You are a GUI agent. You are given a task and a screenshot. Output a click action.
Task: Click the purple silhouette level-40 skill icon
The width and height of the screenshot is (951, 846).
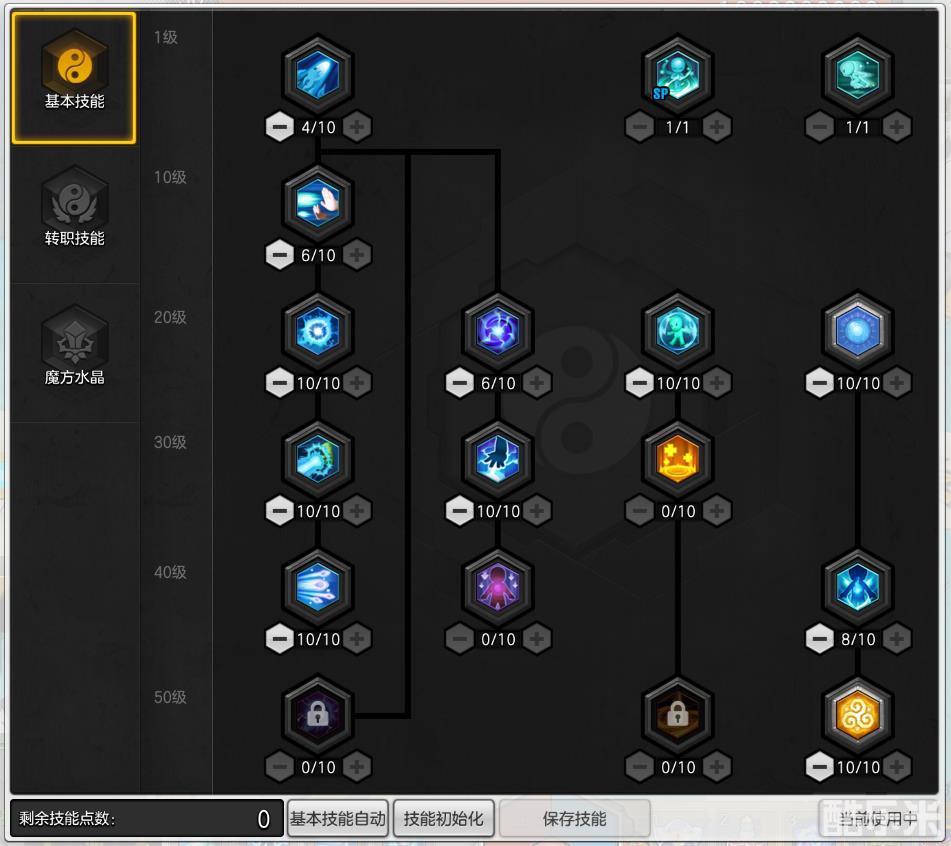click(497, 586)
